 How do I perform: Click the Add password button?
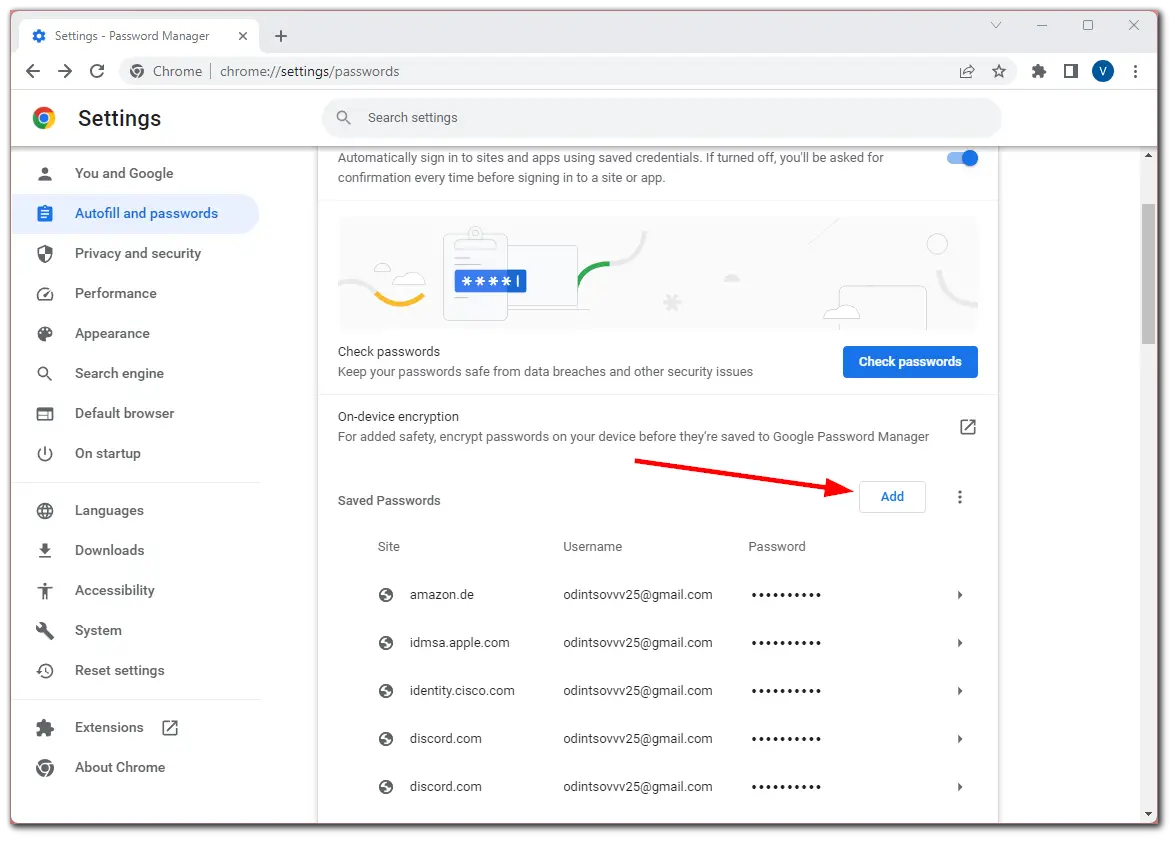coord(892,497)
